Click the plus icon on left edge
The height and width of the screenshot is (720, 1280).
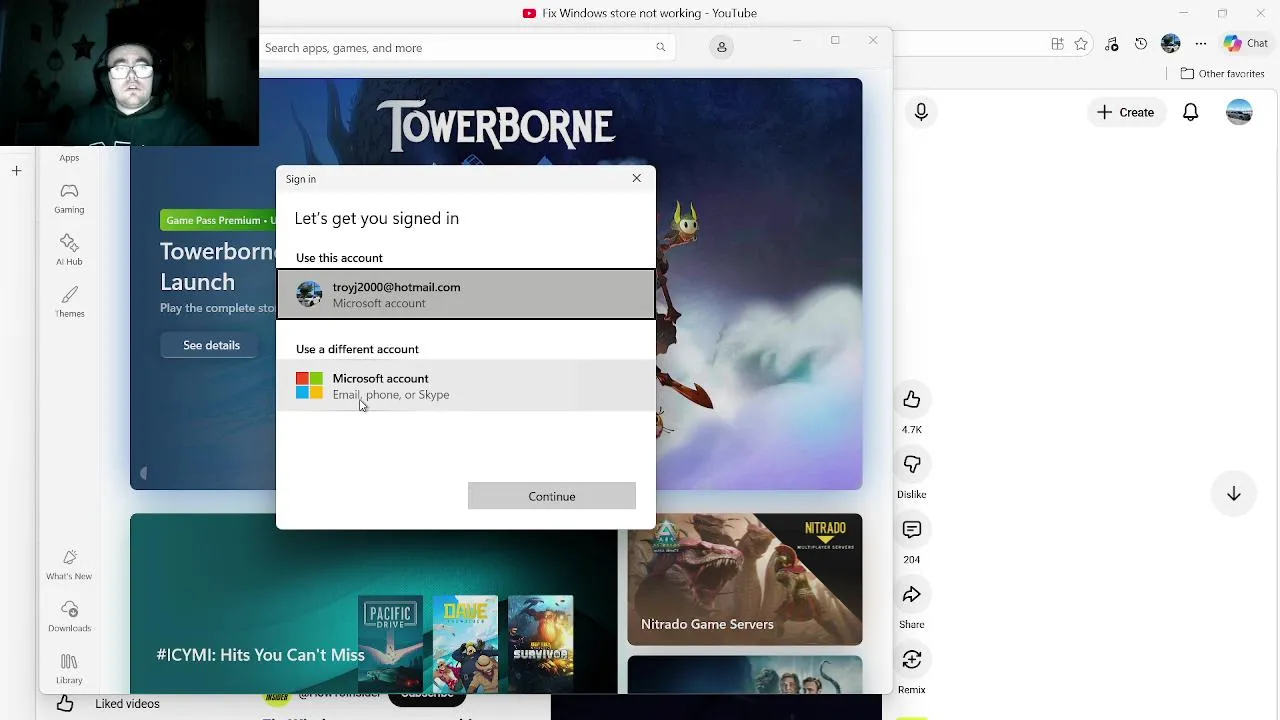click(16, 171)
